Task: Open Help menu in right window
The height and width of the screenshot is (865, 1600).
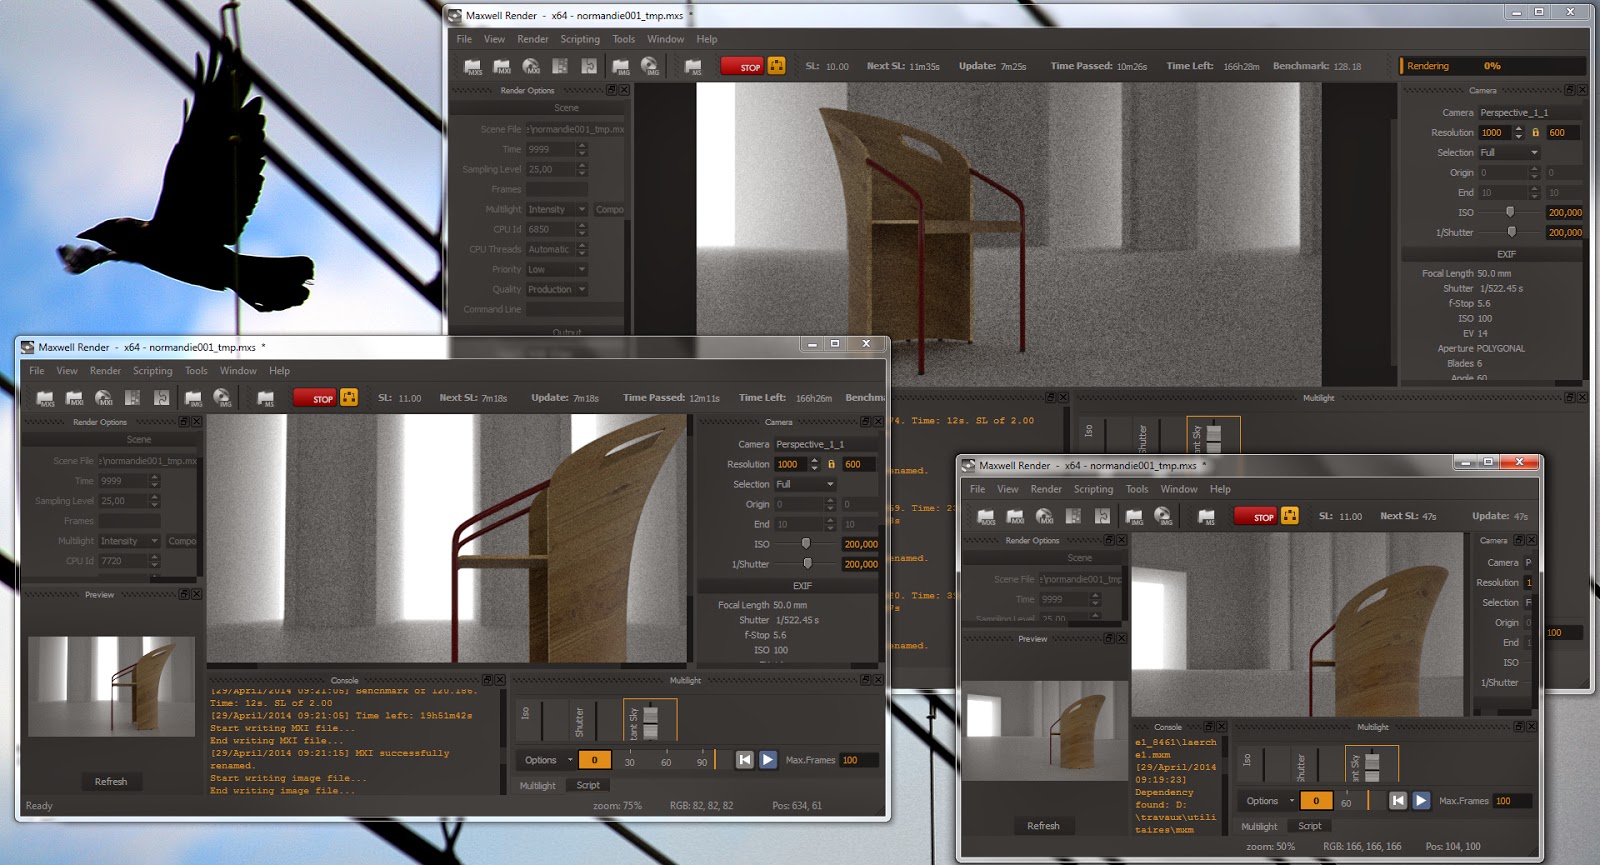Action: [x=1220, y=489]
